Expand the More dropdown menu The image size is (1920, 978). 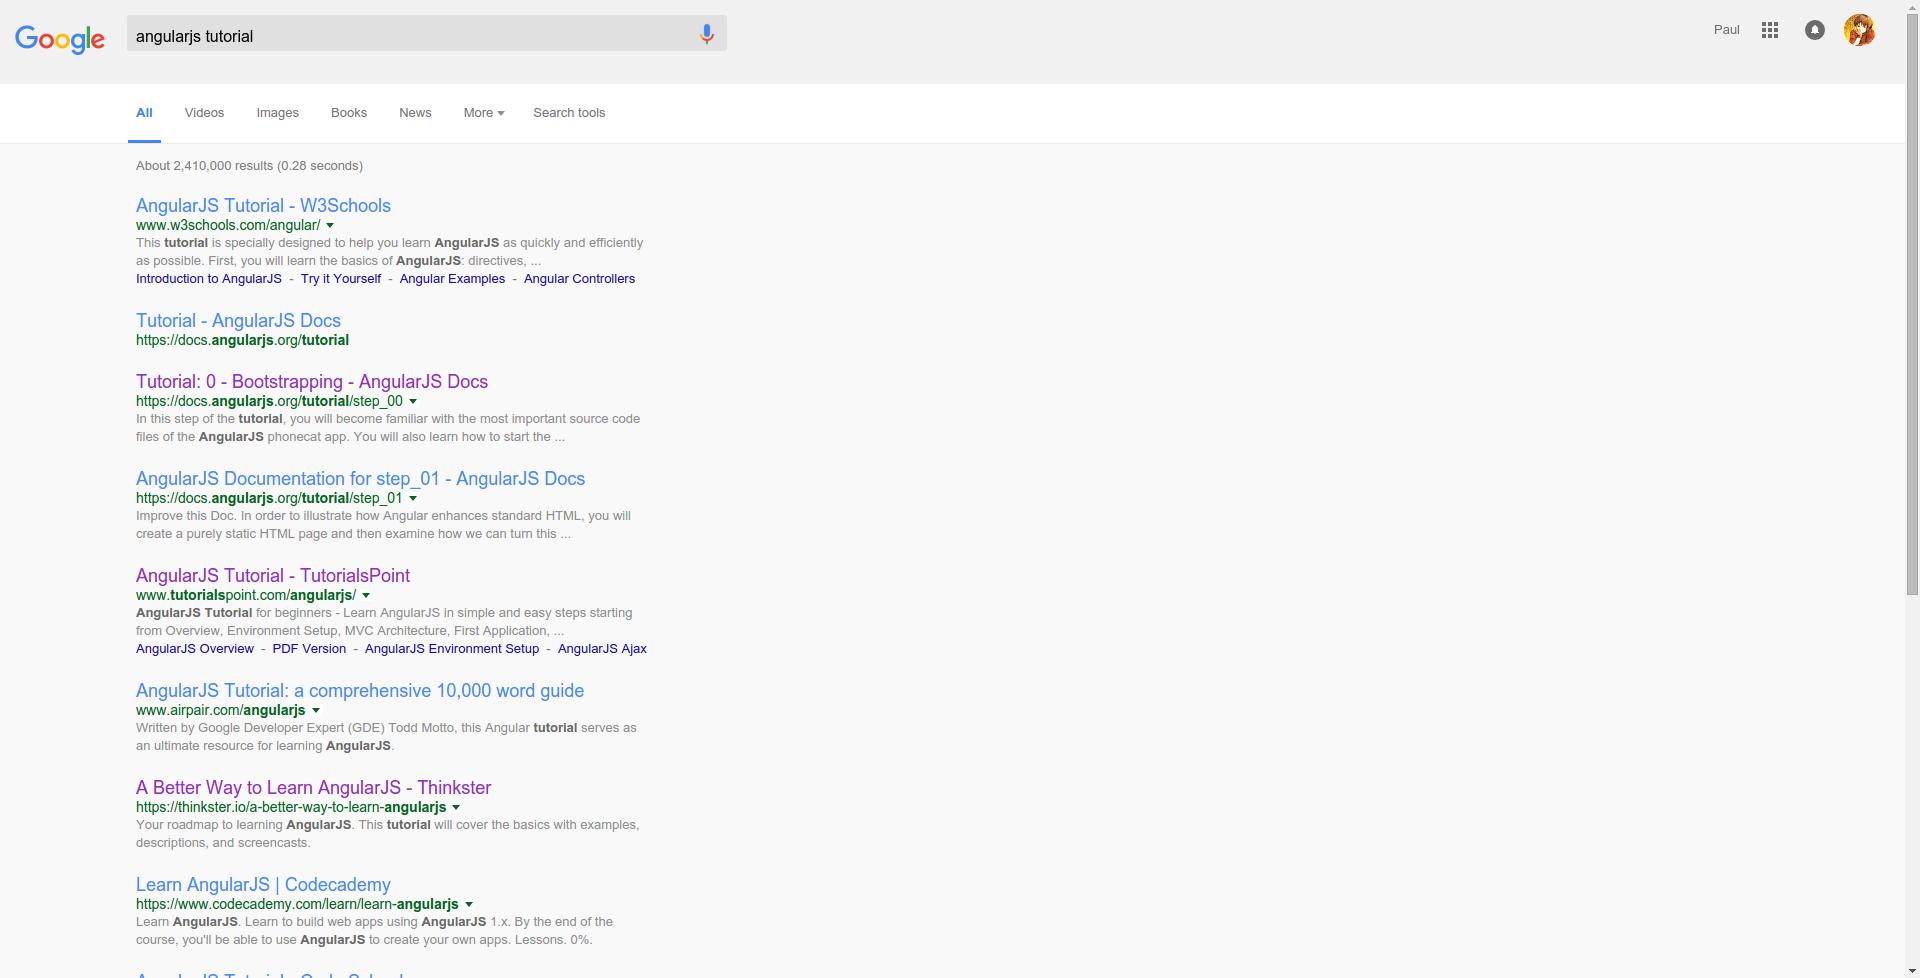pos(484,113)
